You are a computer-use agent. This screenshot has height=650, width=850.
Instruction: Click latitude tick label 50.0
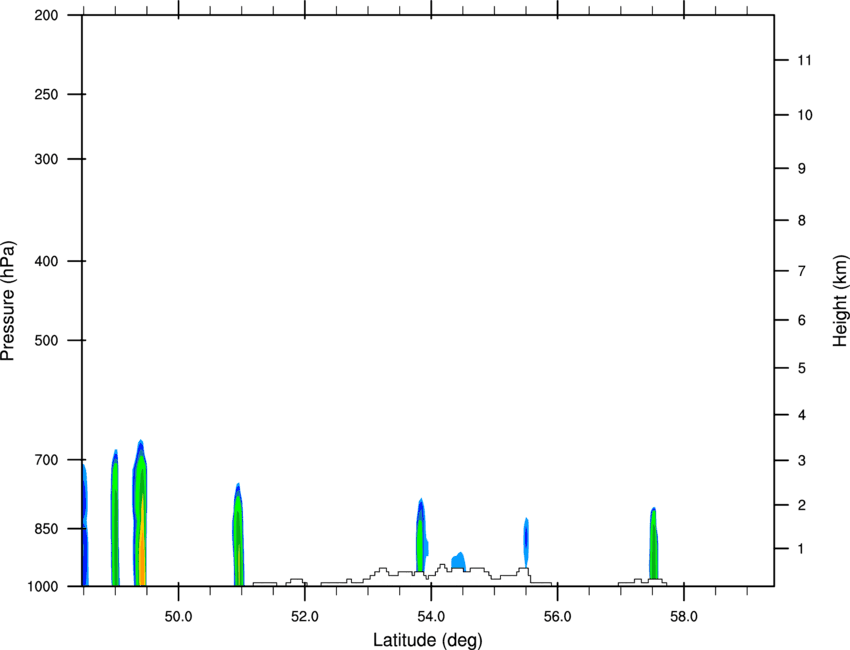point(178,617)
